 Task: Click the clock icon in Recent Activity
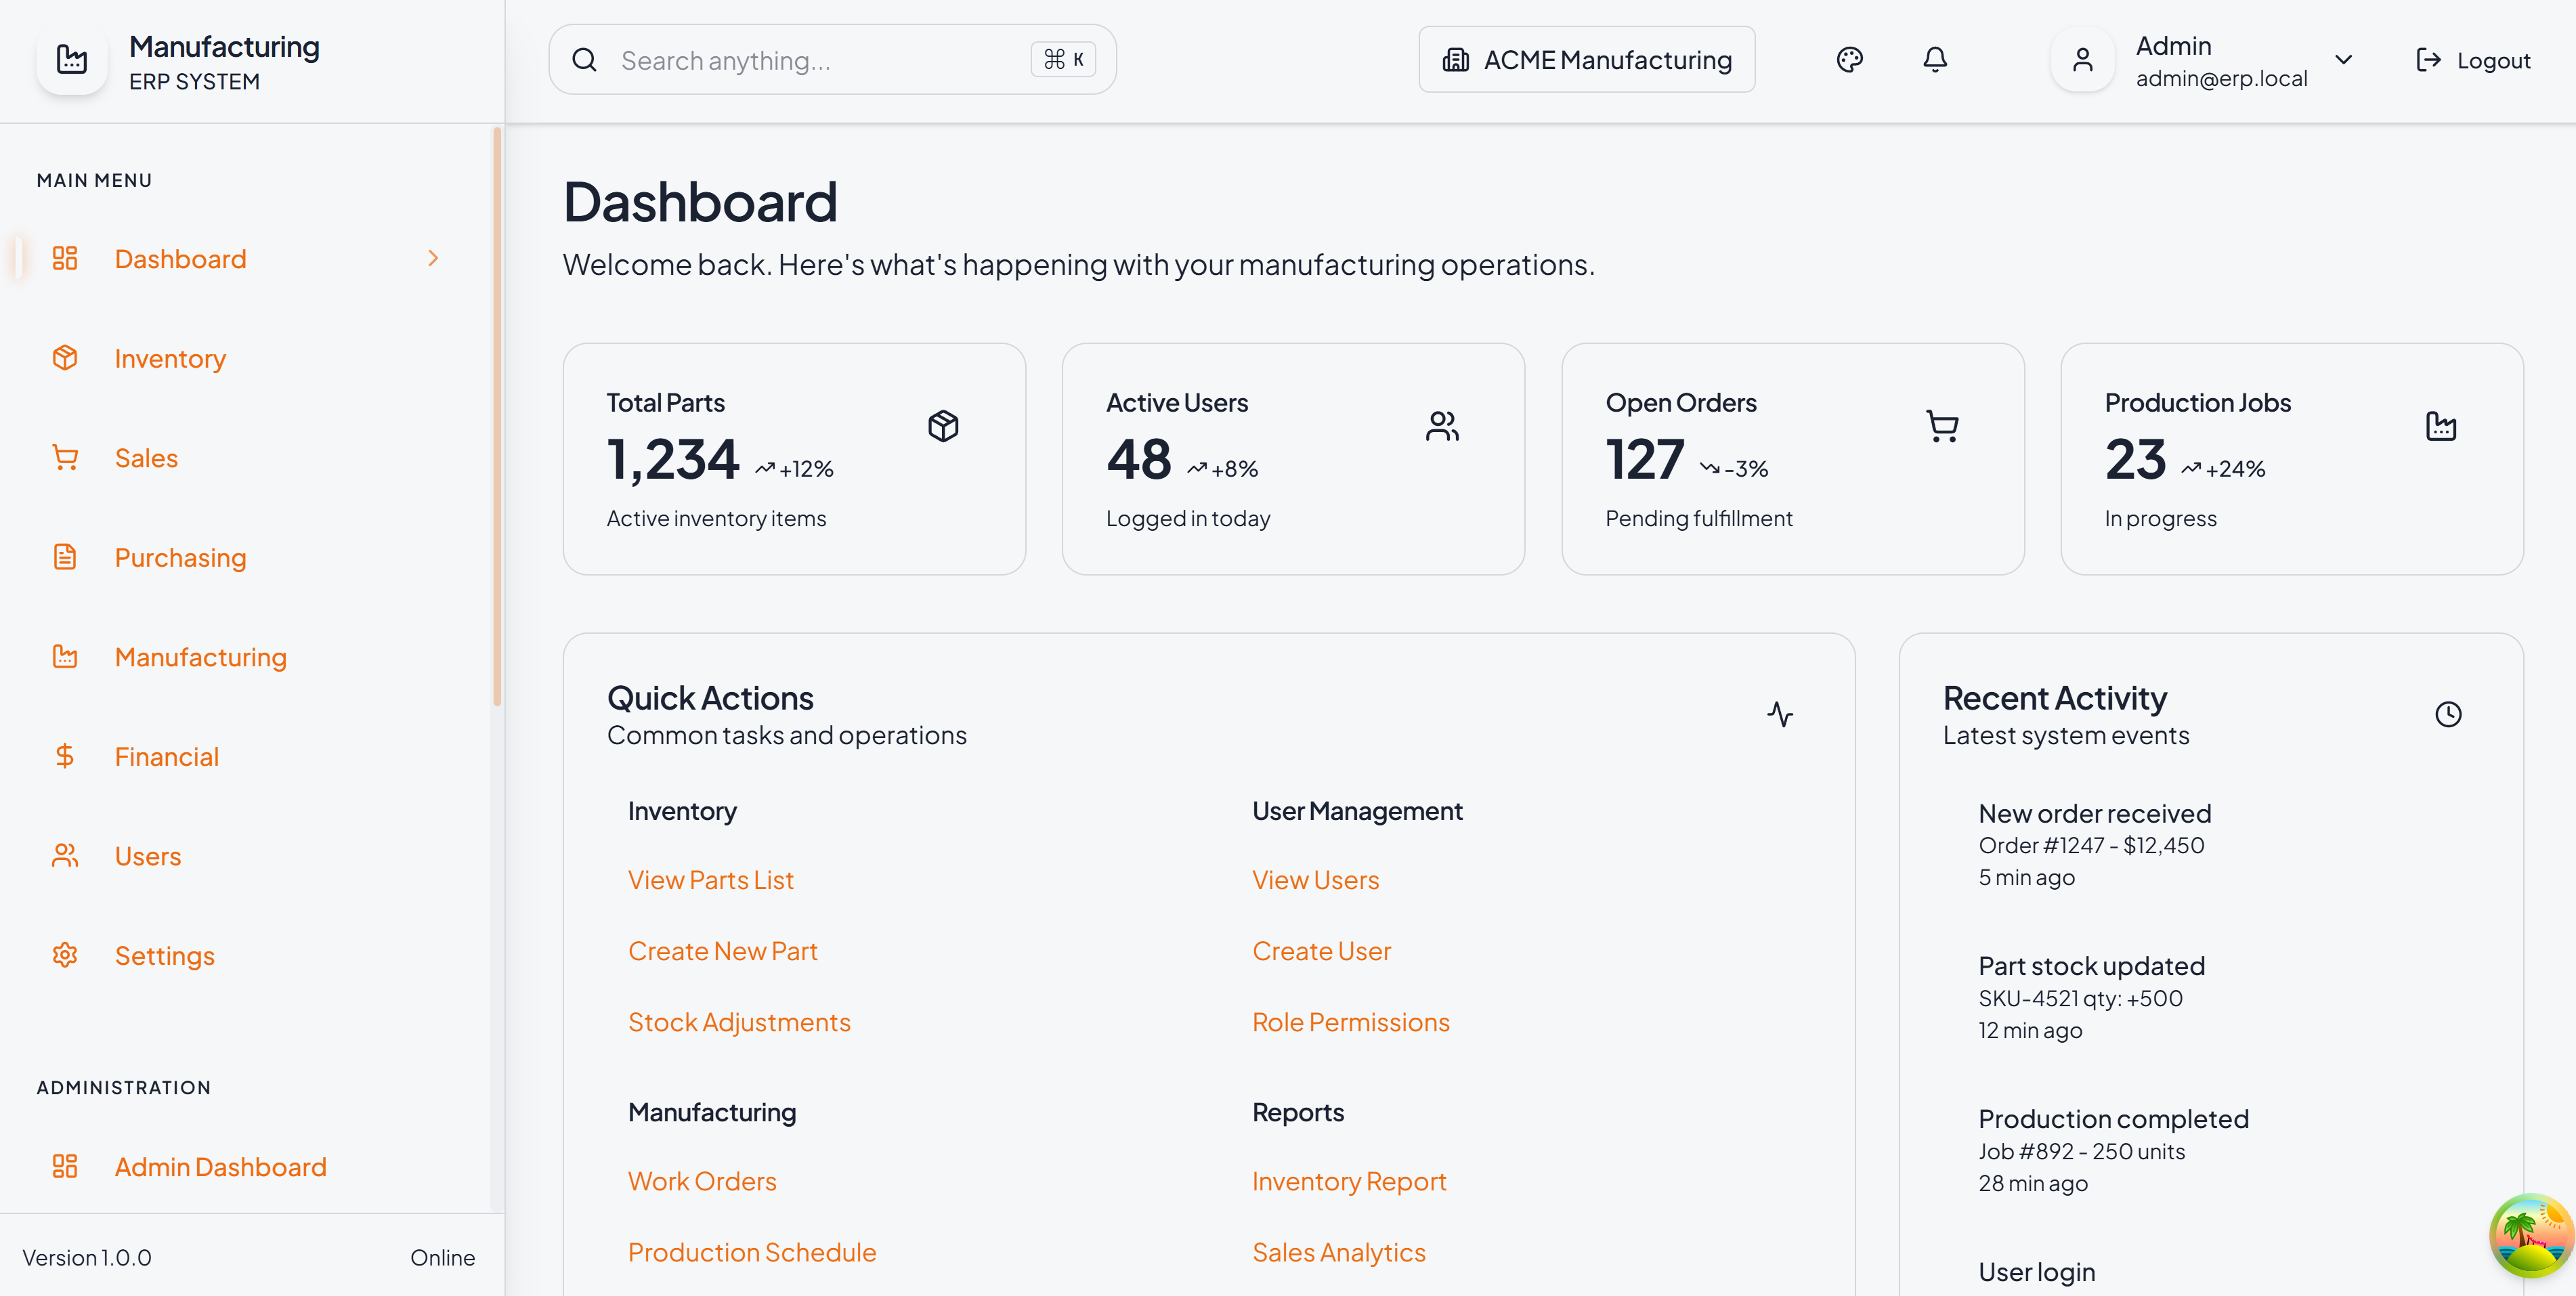[2447, 714]
